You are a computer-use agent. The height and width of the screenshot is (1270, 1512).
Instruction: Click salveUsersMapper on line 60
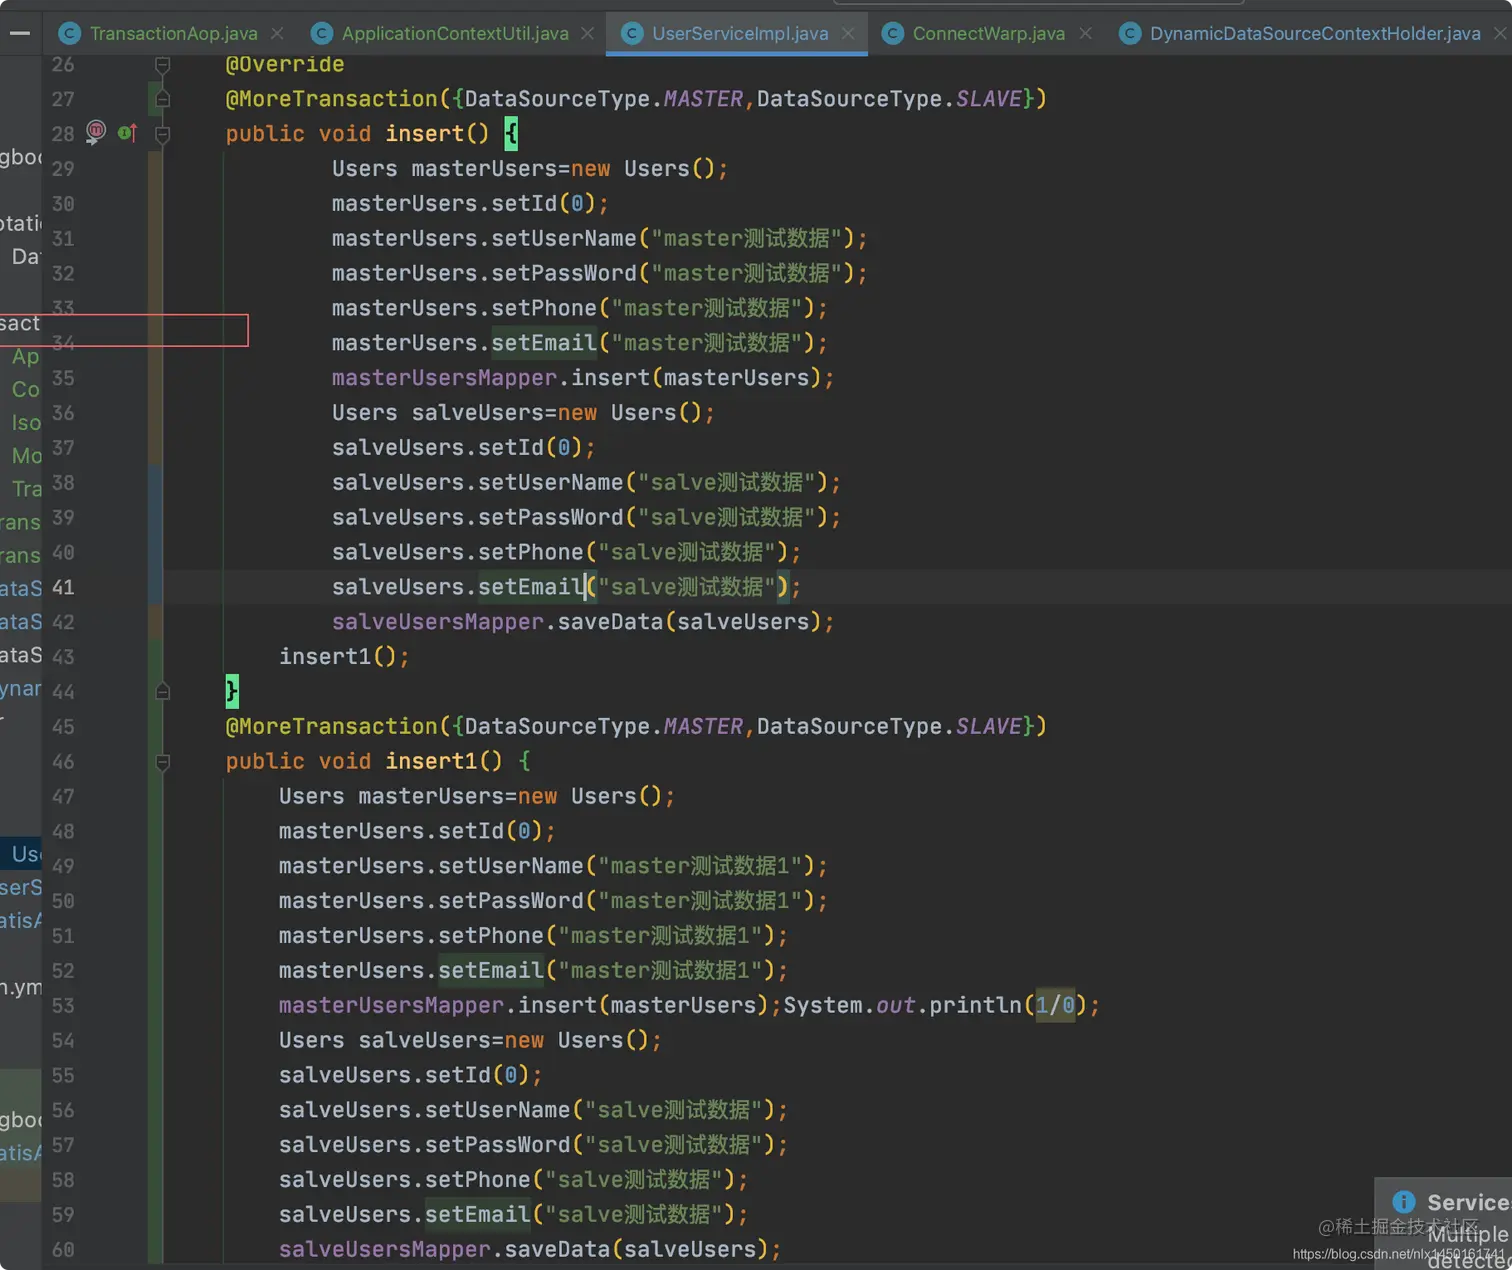pos(385,1250)
